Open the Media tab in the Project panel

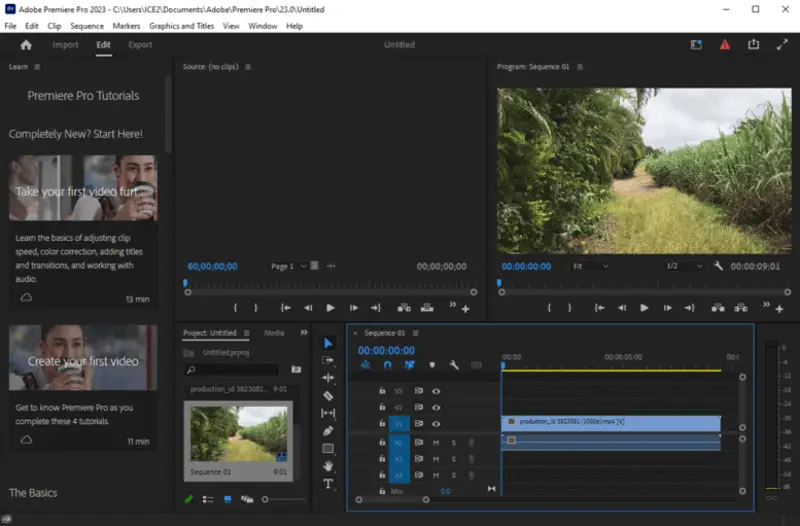(274, 333)
